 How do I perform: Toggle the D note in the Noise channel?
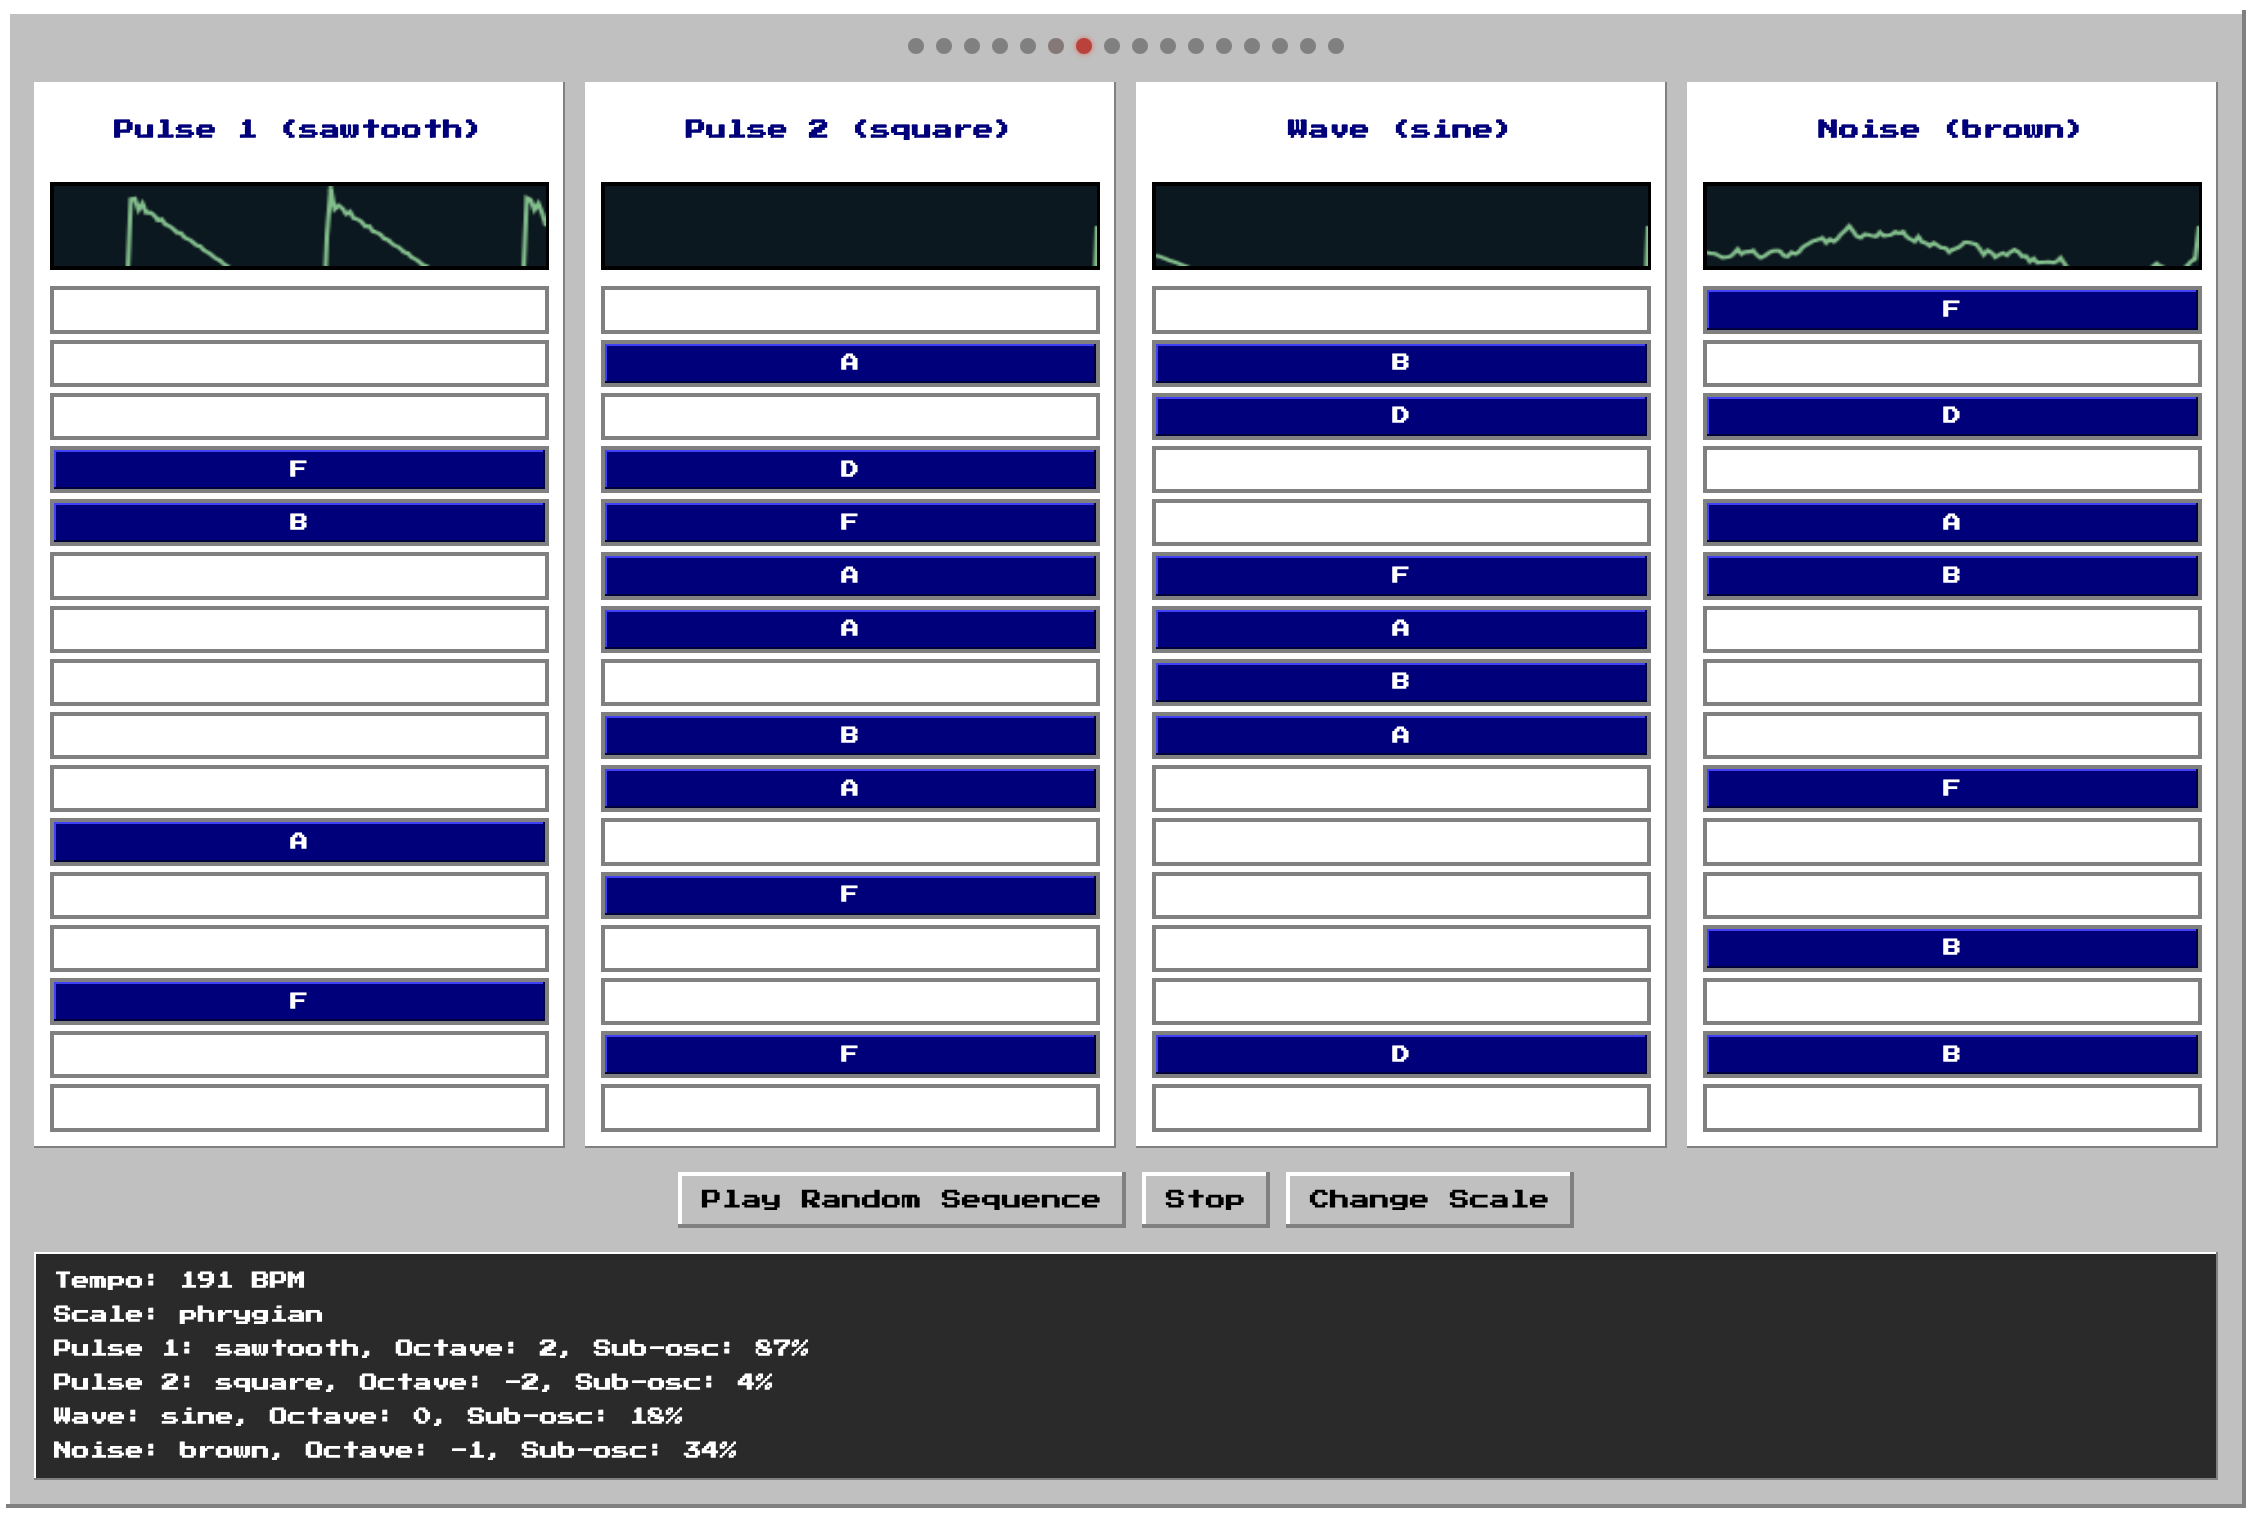[x=1951, y=416]
